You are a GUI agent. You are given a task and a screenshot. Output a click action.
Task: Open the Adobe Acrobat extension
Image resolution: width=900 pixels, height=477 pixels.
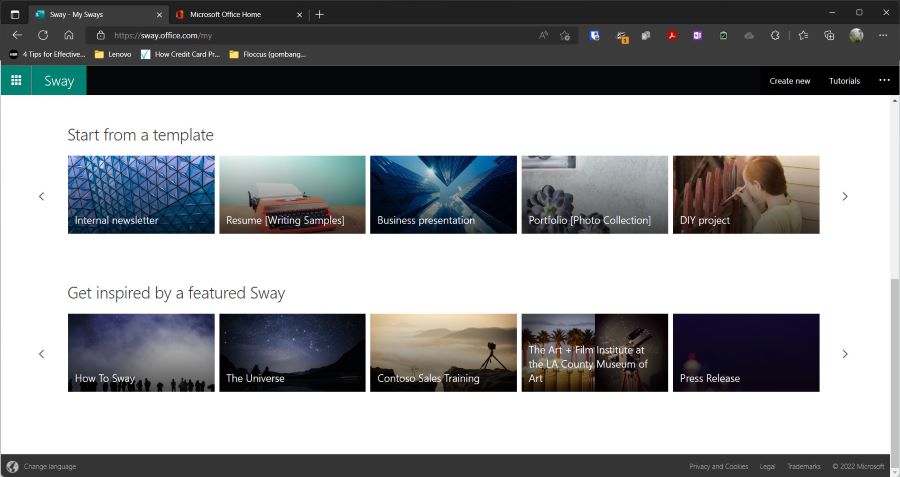click(672, 36)
